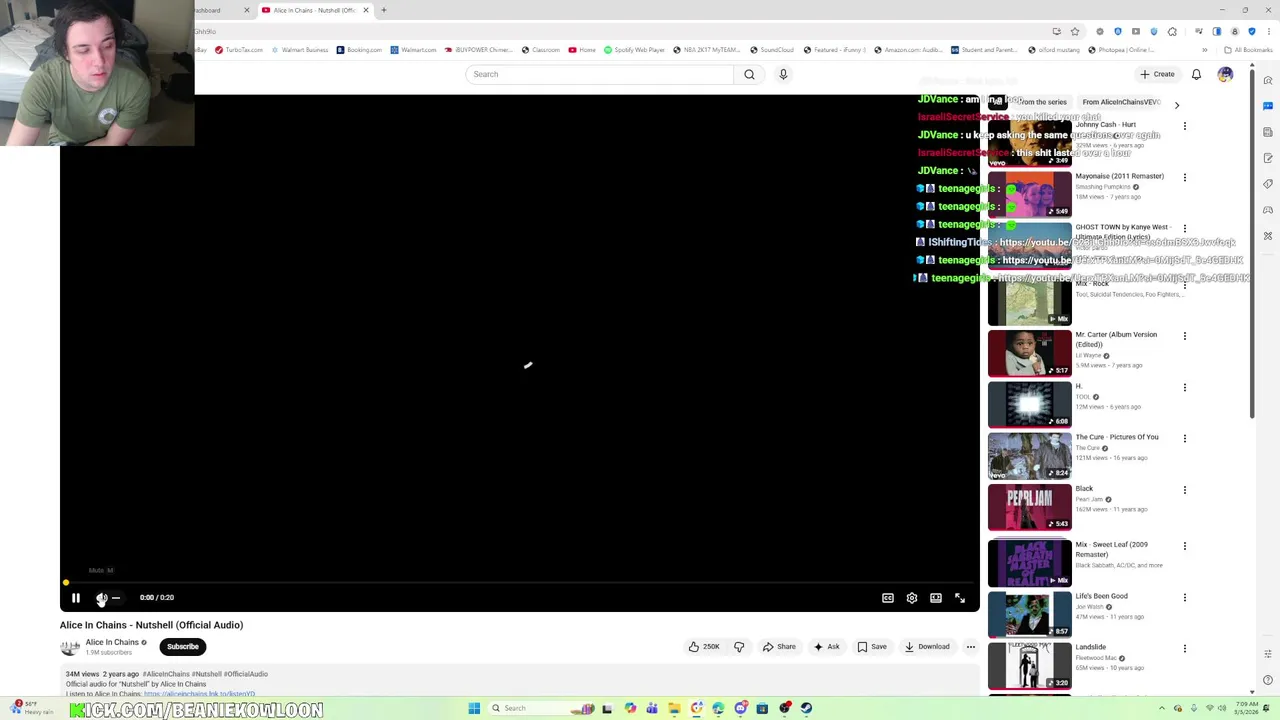1280x720 pixels.
Task: Play the Pearl Jam Black thumbnail
Action: pyautogui.click(x=1029, y=507)
